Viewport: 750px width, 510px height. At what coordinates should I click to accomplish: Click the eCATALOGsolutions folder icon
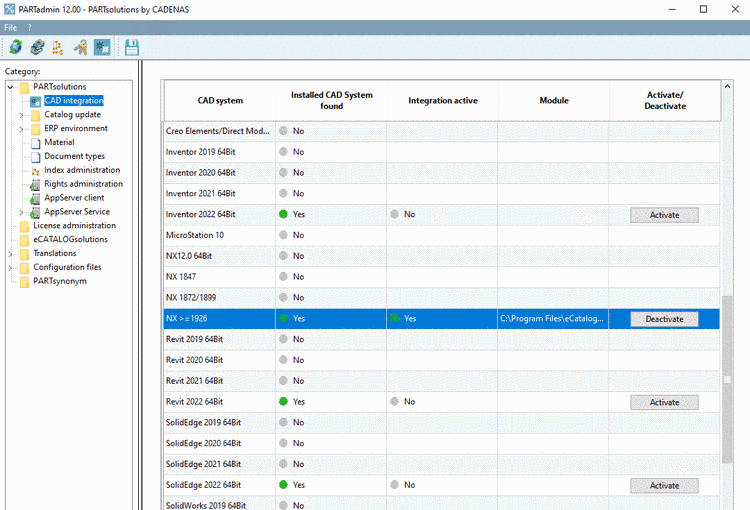(x=24, y=240)
